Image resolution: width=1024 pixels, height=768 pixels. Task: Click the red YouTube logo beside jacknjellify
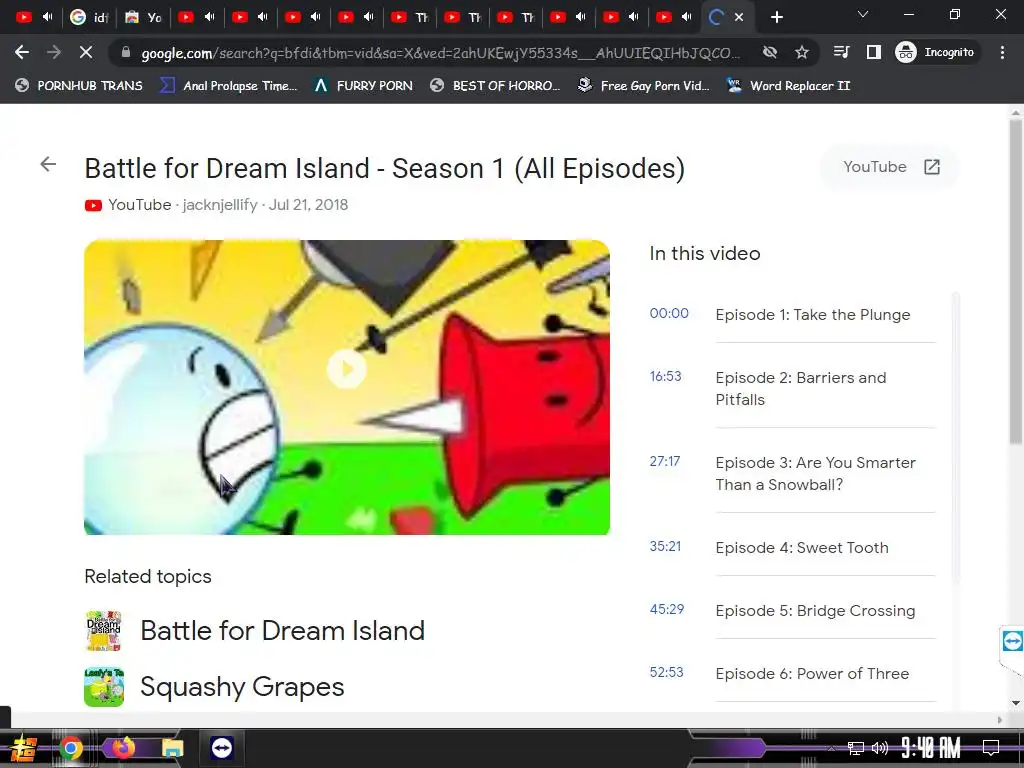93,206
